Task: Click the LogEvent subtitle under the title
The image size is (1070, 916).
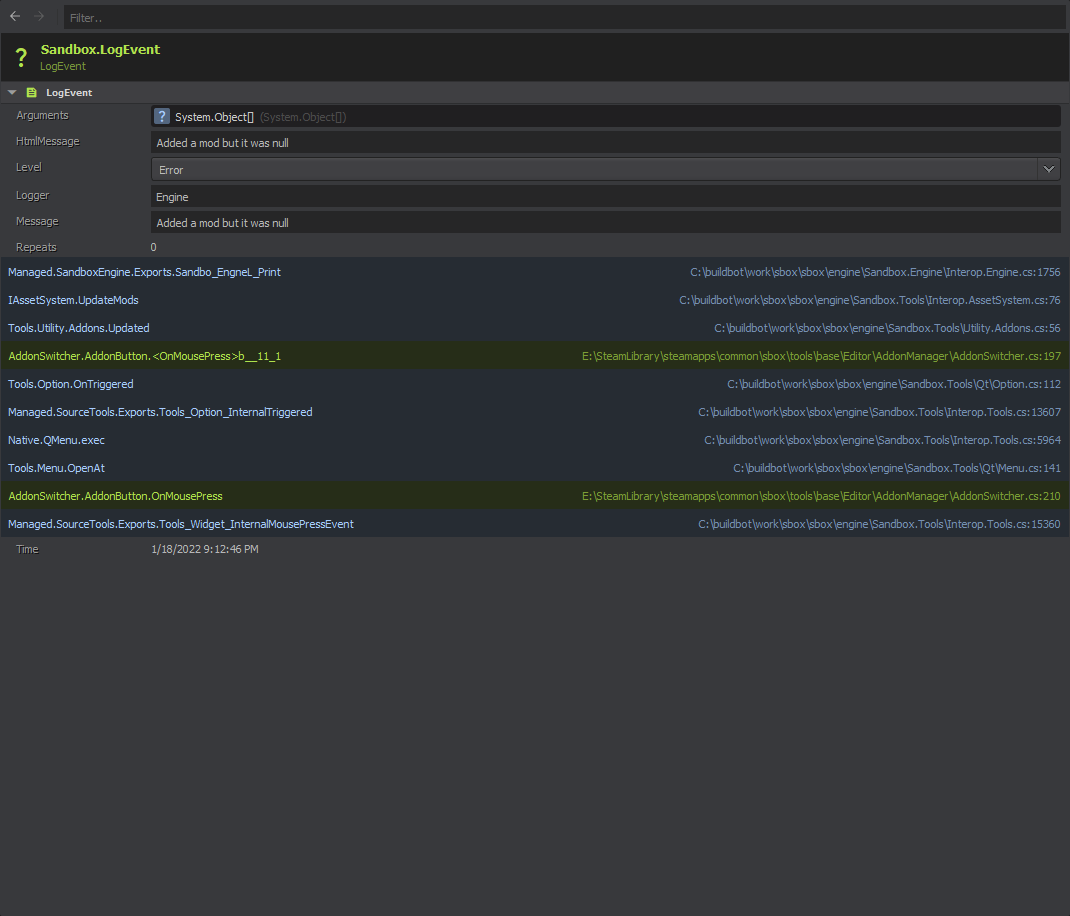Action: pos(63,66)
